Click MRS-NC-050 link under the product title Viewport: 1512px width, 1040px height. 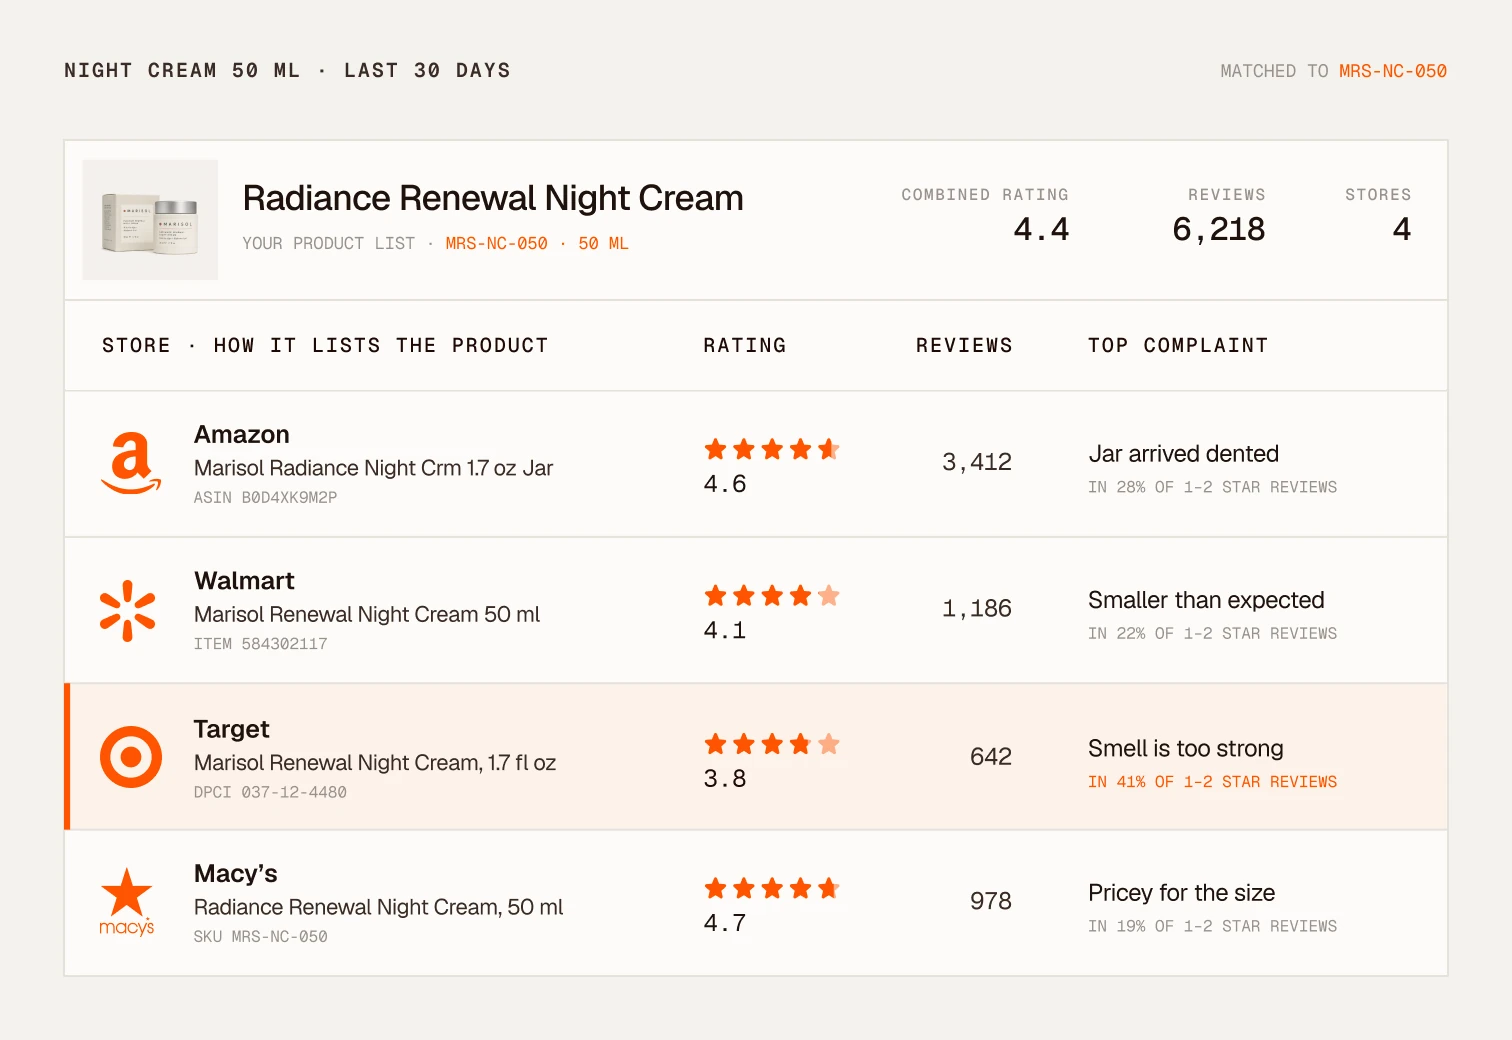pyautogui.click(x=497, y=244)
